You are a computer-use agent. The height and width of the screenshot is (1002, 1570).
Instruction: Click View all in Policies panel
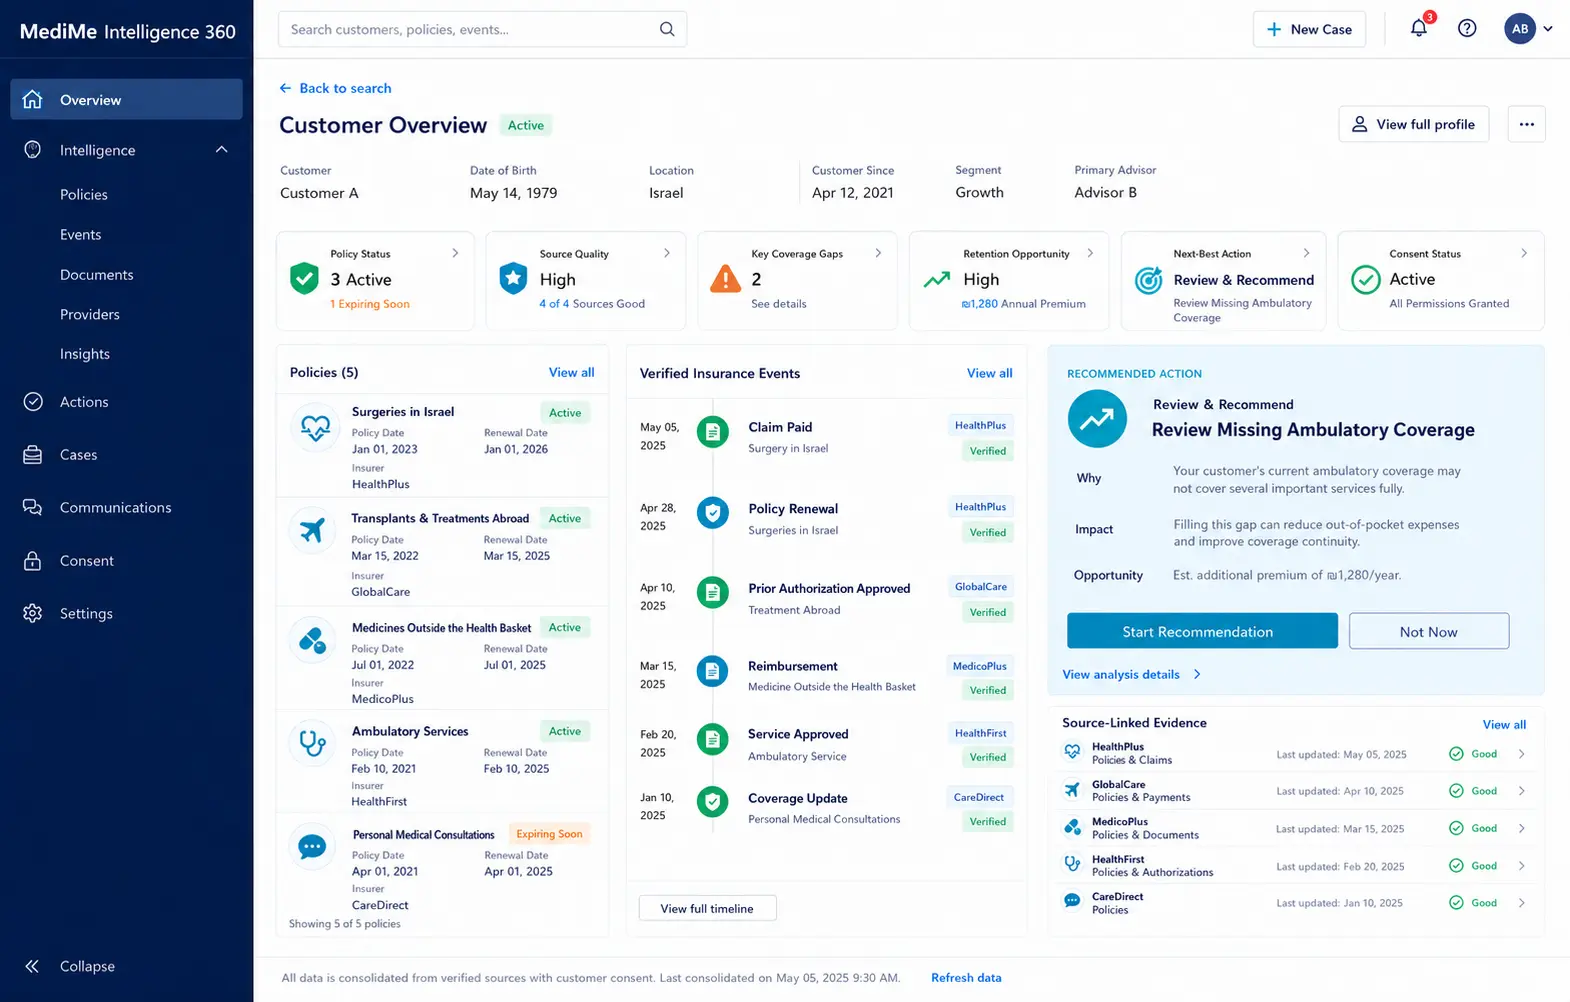pos(571,372)
